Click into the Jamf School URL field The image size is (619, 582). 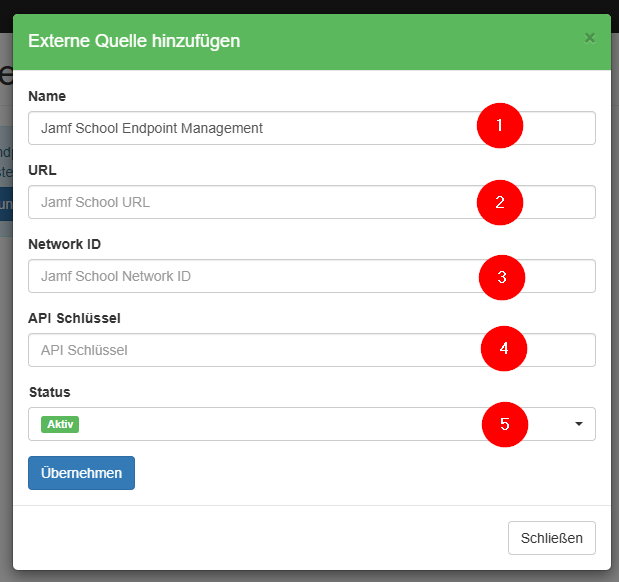[250, 202]
